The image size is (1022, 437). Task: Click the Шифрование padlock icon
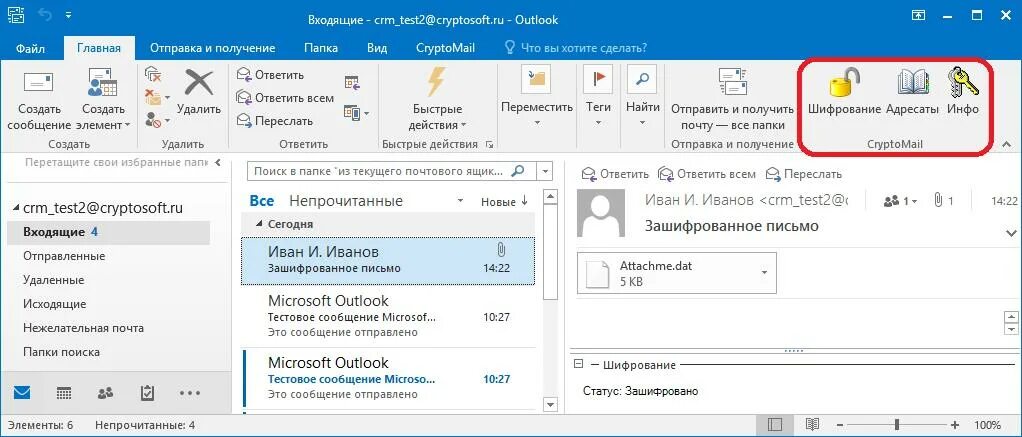tap(844, 83)
